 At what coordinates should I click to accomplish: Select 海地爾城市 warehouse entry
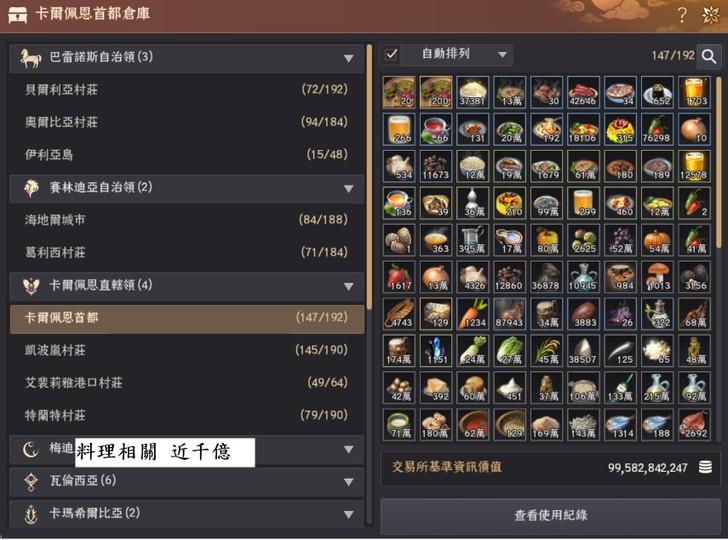coord(187,220)
